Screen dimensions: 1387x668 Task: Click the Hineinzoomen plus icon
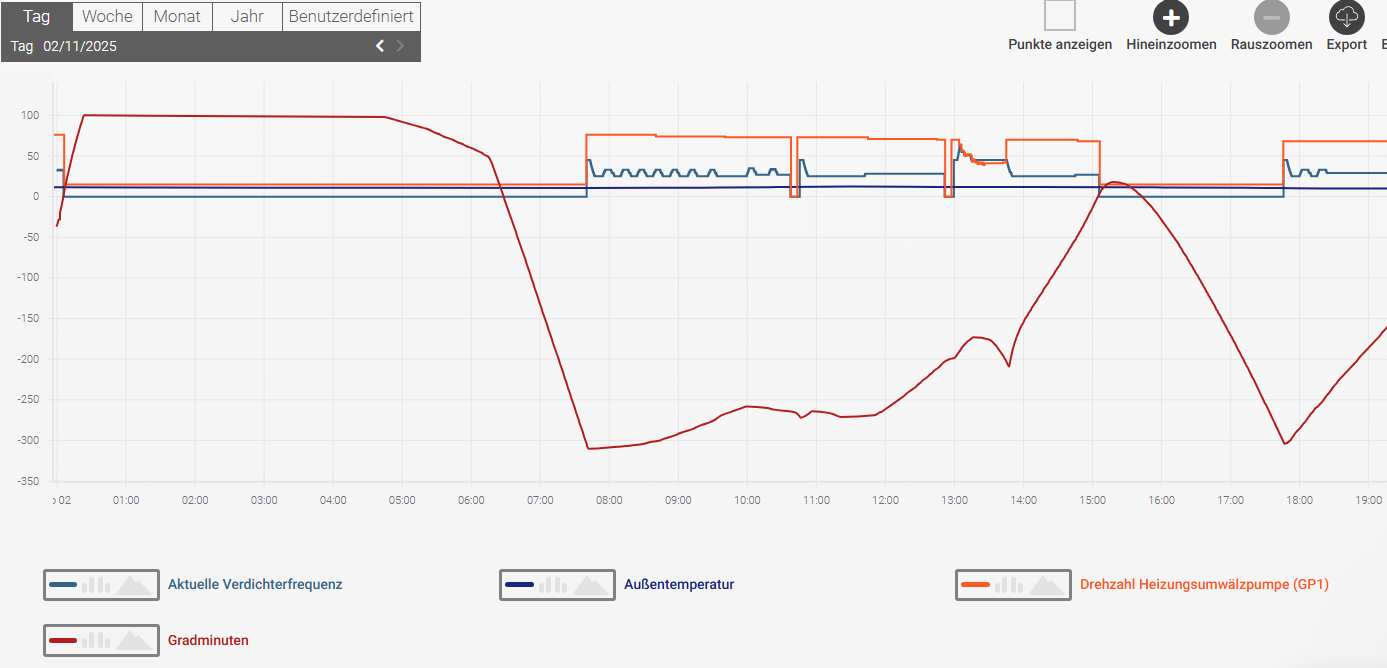point(1171,17)
